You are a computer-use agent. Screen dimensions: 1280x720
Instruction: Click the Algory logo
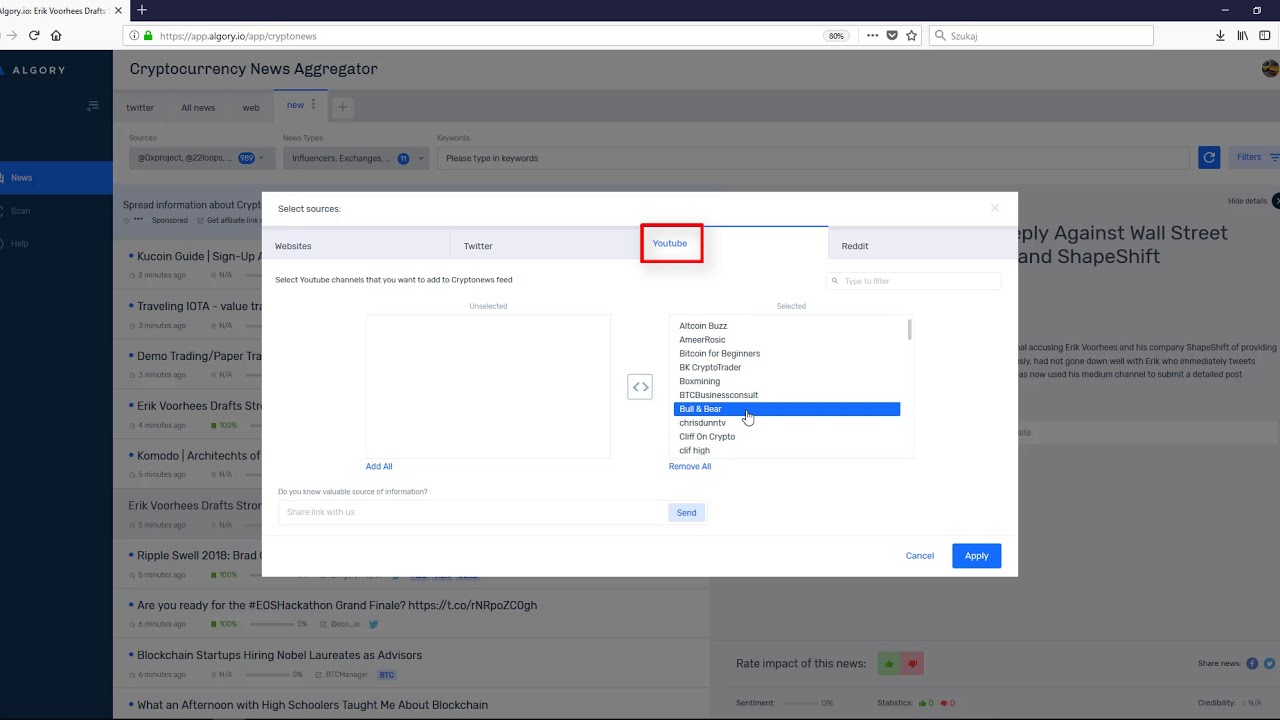coord(33,70)
